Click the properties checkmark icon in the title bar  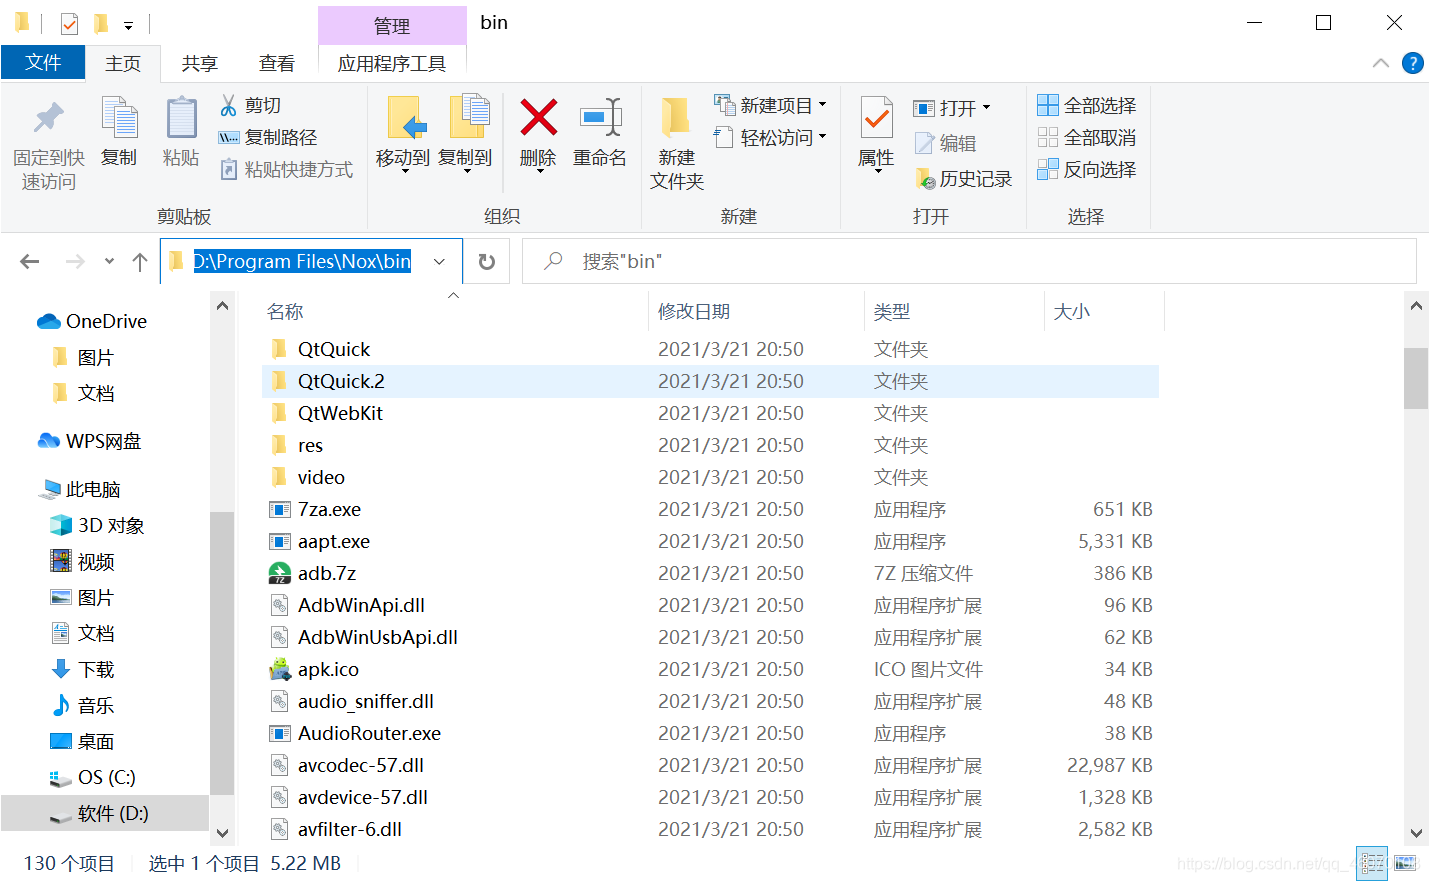click(x=69, y=23)
